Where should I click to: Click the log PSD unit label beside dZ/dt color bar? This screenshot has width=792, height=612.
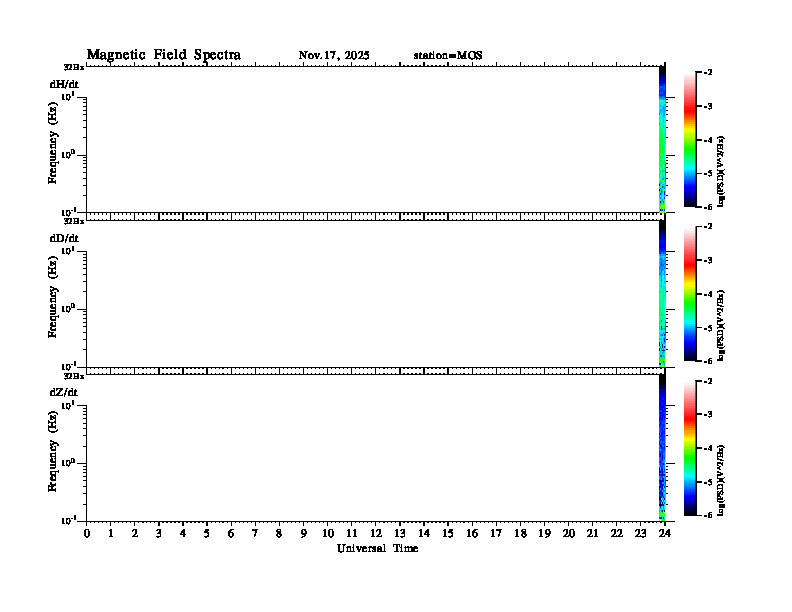pos(721,480)
